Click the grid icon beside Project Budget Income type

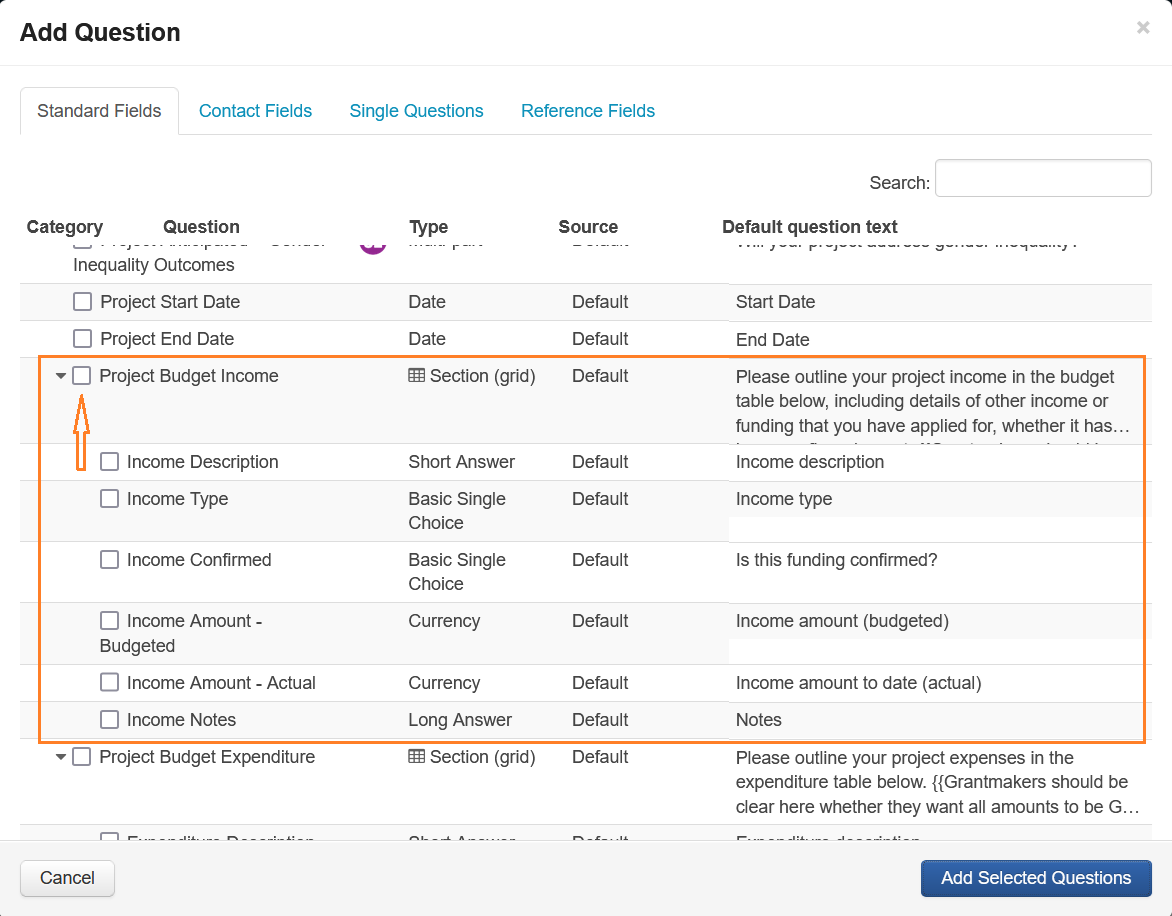pos(417,376)
